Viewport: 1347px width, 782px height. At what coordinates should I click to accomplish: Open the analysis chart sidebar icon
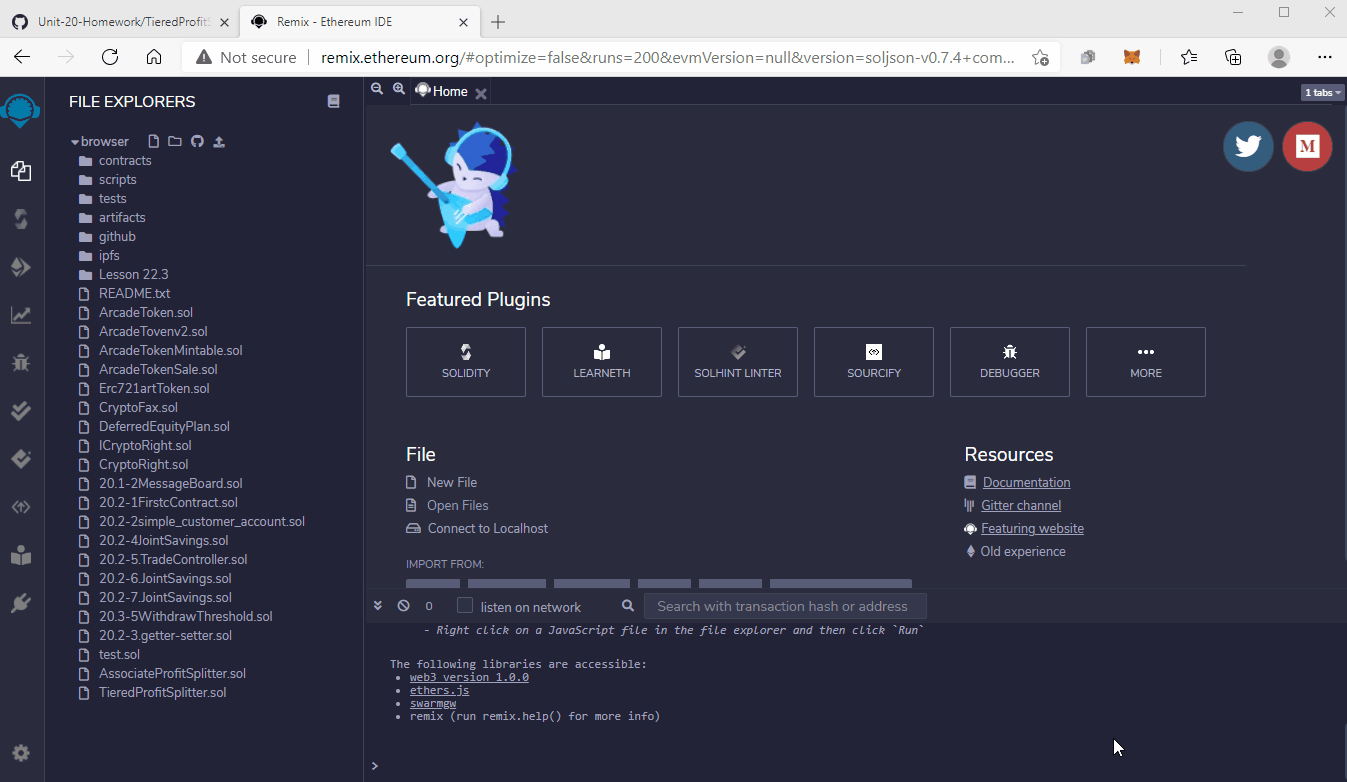(21, 315)
